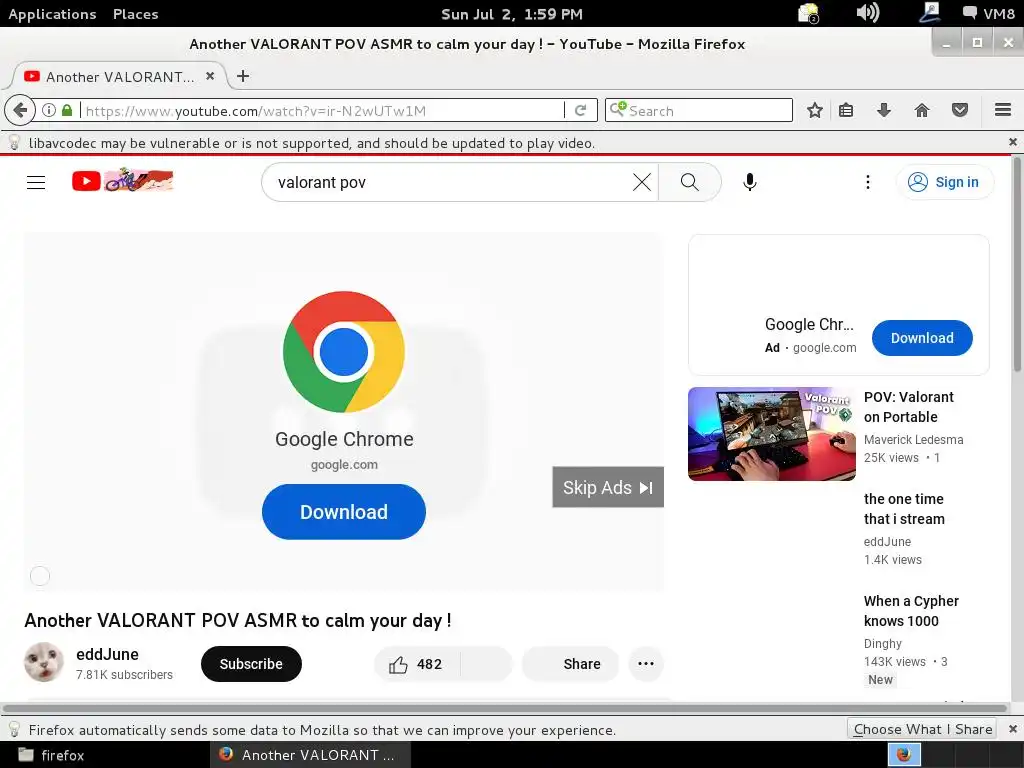Image resolution: width=1024 pixels, height=768 pixels.
Task: Like the video with thumbs up
Action: [x=417, y=664]
